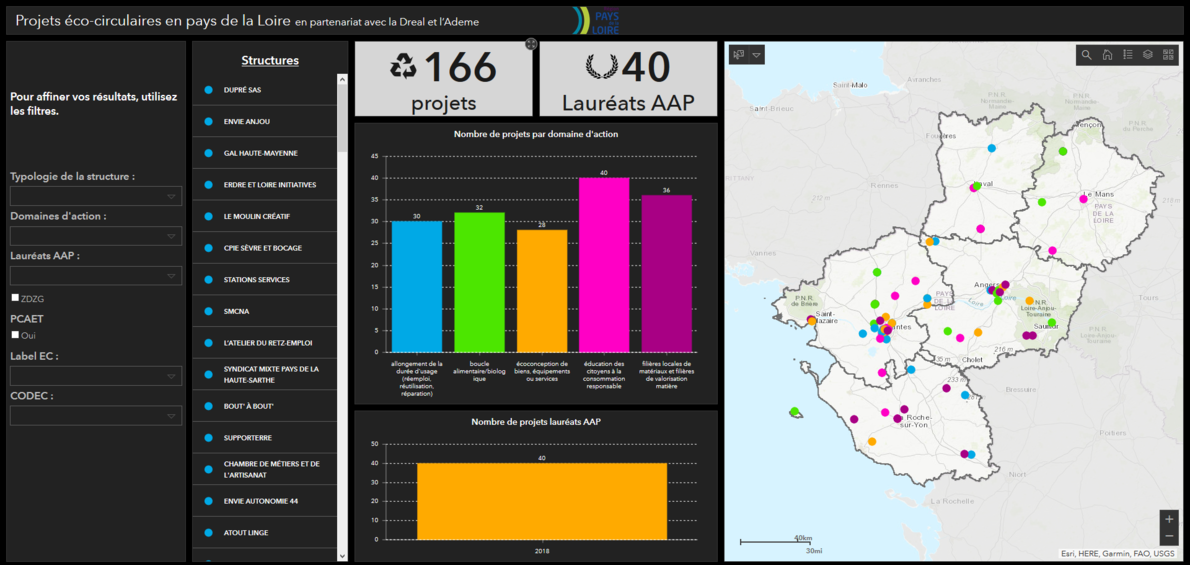Image resolution: width=1190 pixels, height=565 pixels.
Task: Open the Typologie de la structure dropdown
Action: [96, 197]
